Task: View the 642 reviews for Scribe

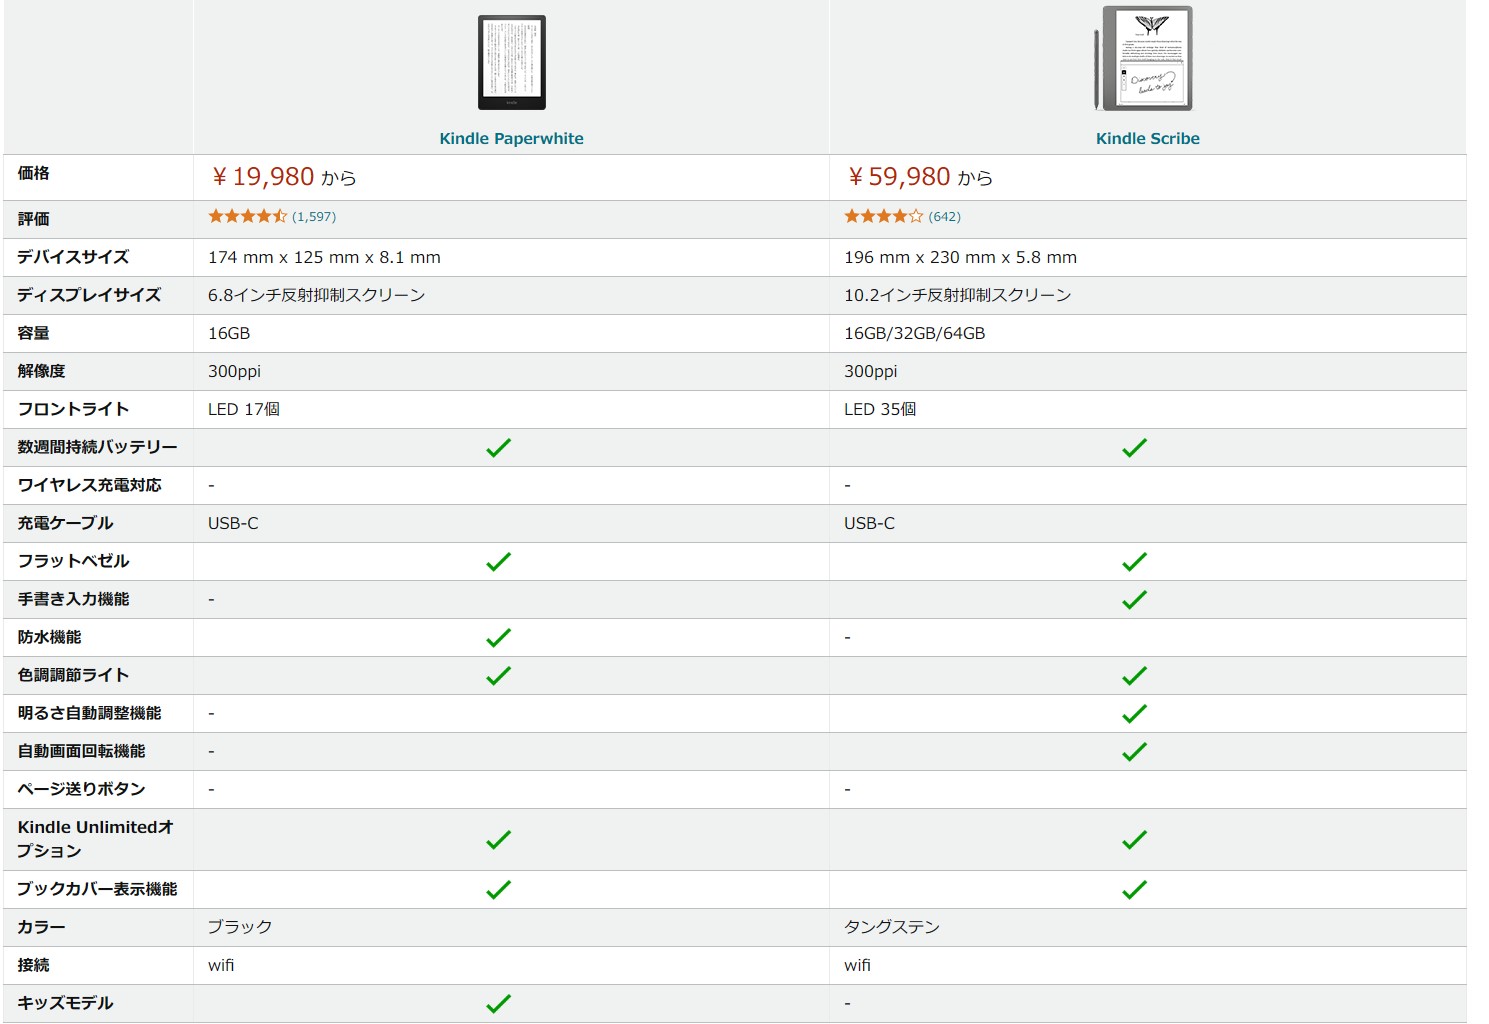Action: 944,216
